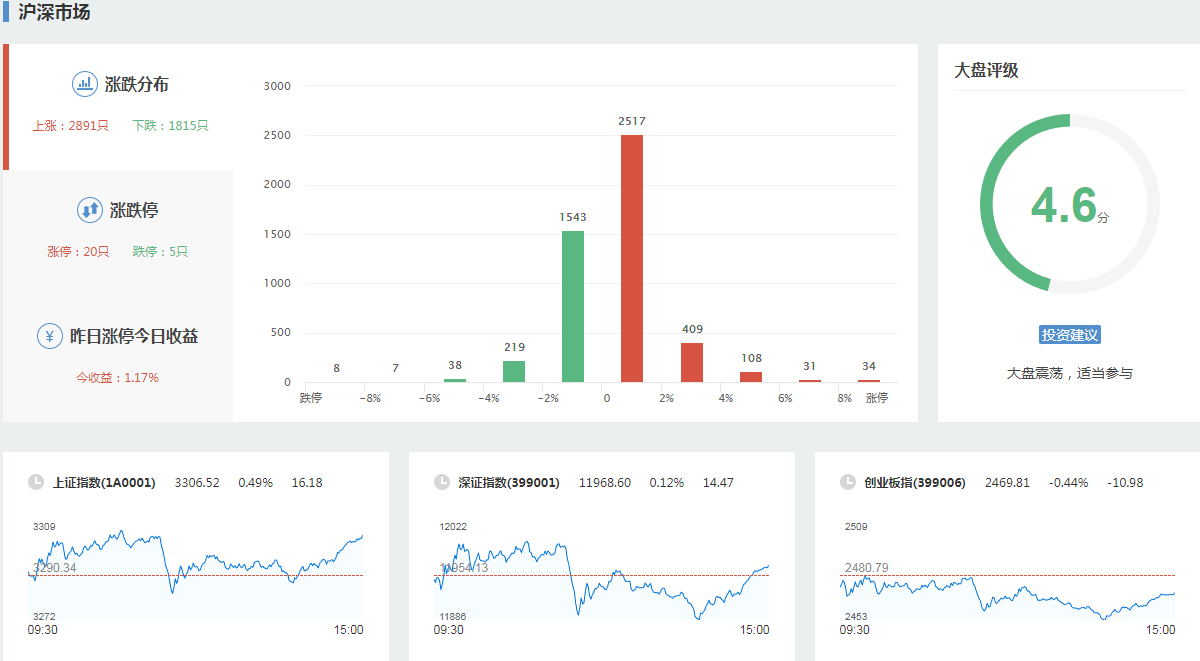
Task: Open the 昨日涨停今日收益 tab
Action: (x=133, y=337)
